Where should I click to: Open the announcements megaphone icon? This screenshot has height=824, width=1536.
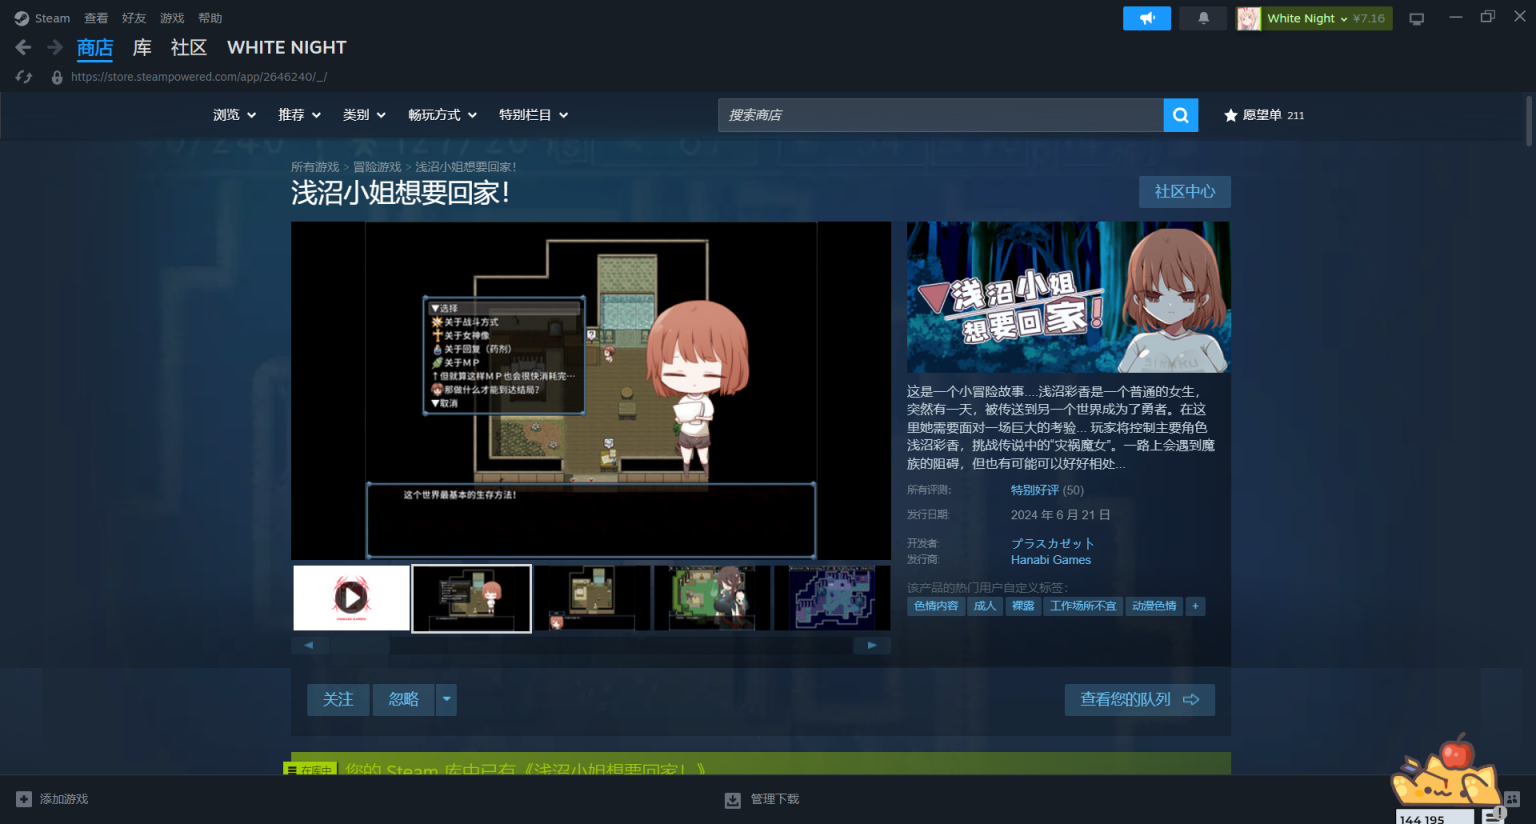pyautogui.click(x=1146, y=18)
